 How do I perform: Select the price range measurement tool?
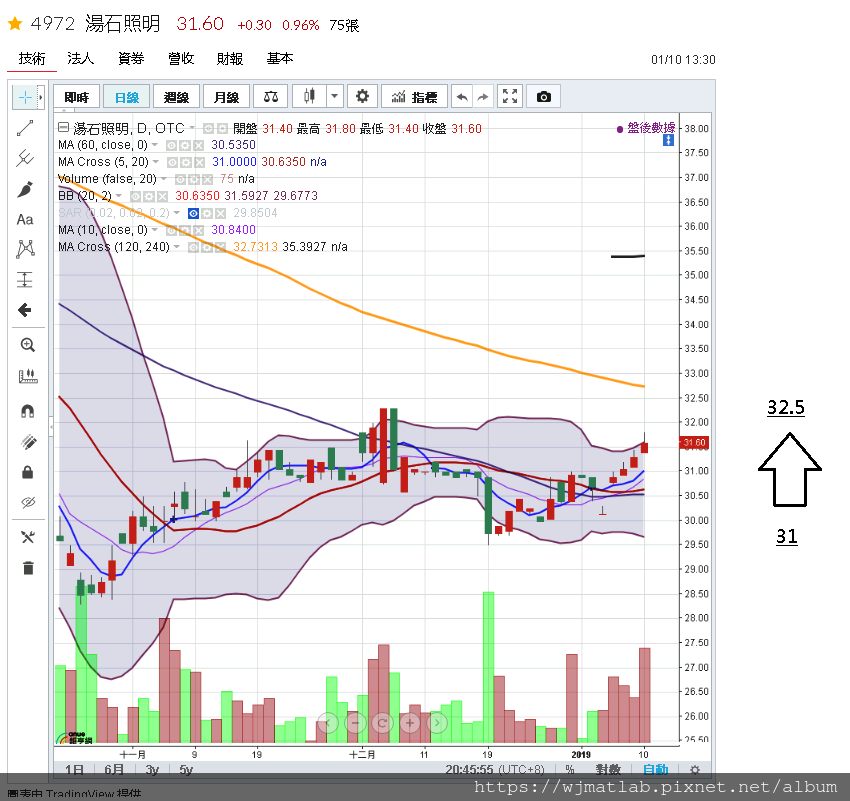click(x=25, y=280)
